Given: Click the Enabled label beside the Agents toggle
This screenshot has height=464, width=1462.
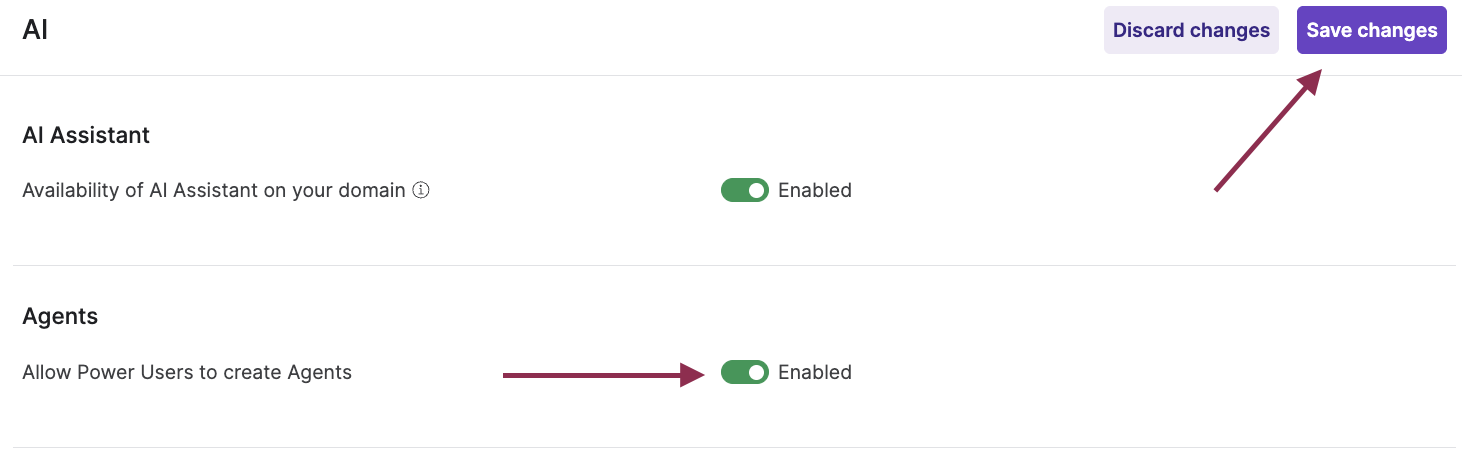Looking at the screenshot, I should coord(815,372).
